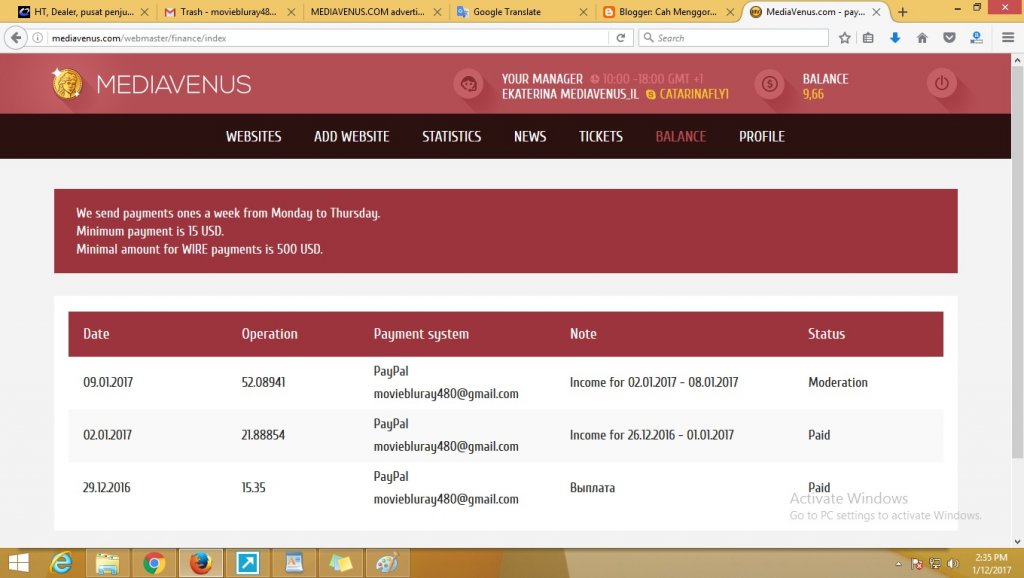Close the Blogger tab

coord(730,12)
